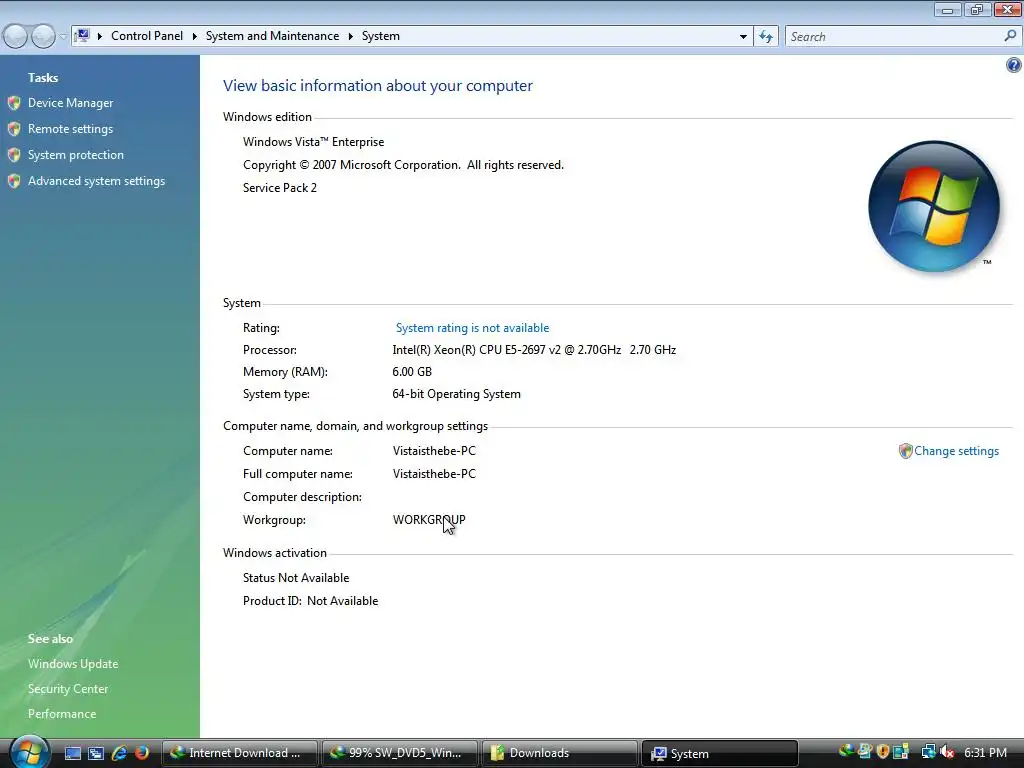Click the shield icon beside System protection
1024x768 pixels.
click(x=14, y=155)
